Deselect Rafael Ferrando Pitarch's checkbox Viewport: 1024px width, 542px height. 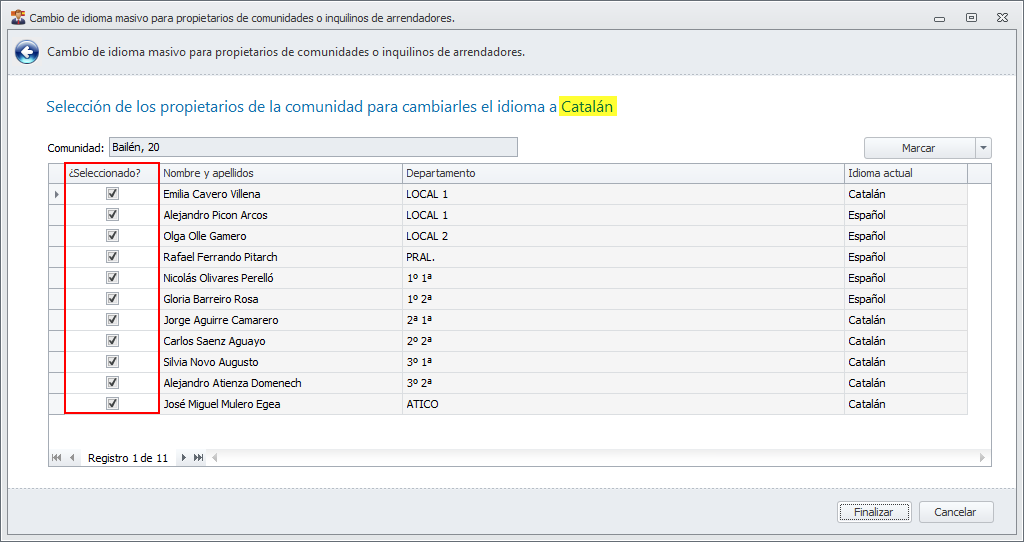coord(112,257)
